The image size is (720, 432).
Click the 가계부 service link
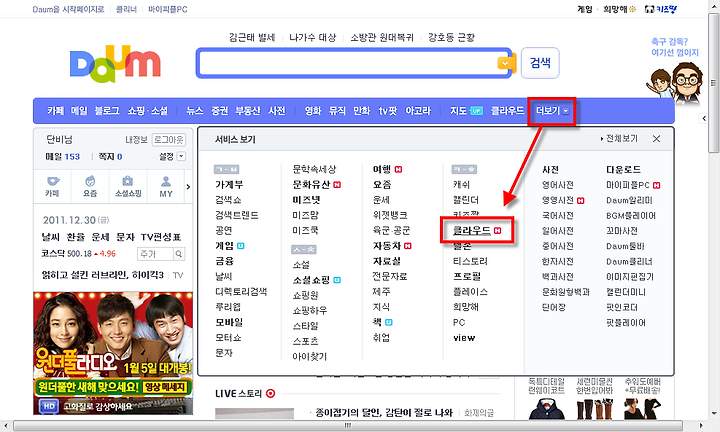click(229, 185)
